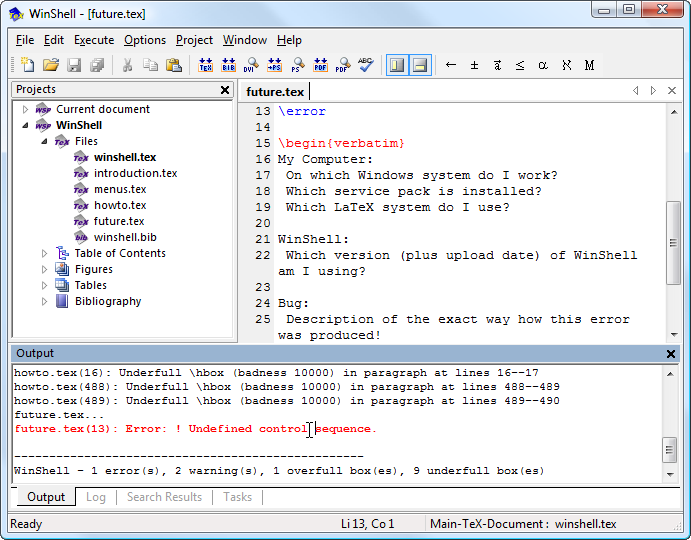The width and height of the screenshot is (691, 540).
Task: Run PDFLaTeX toolbar icon
Action: [320, 65]
